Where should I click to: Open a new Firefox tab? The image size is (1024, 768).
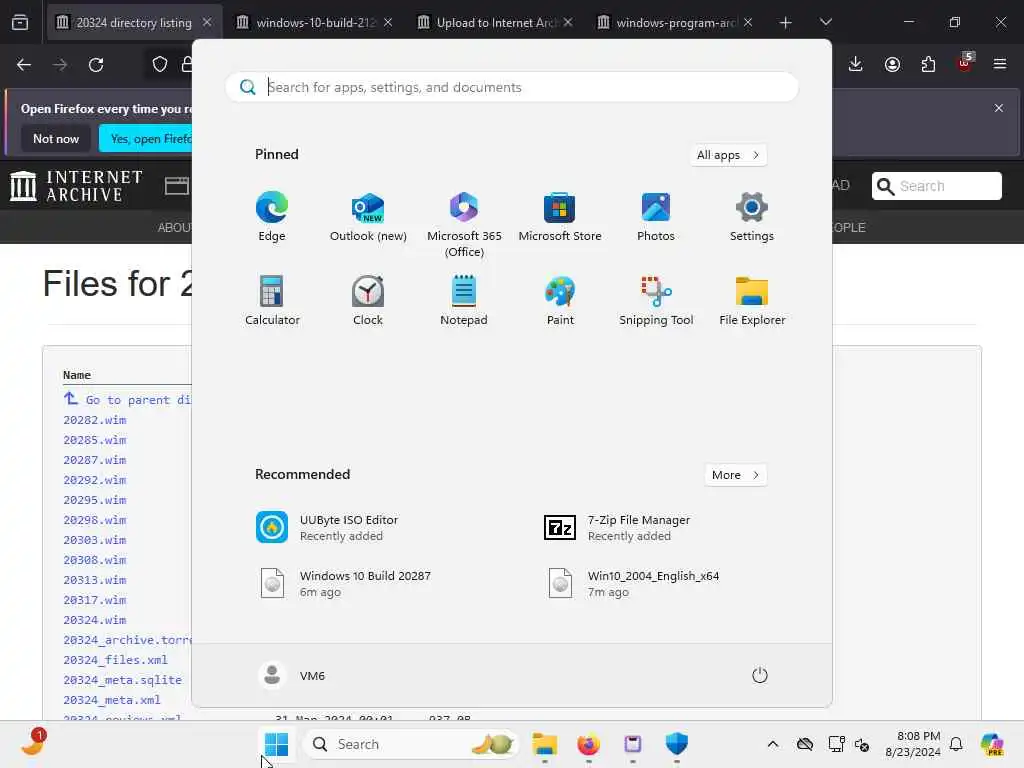tap(786, 22)
